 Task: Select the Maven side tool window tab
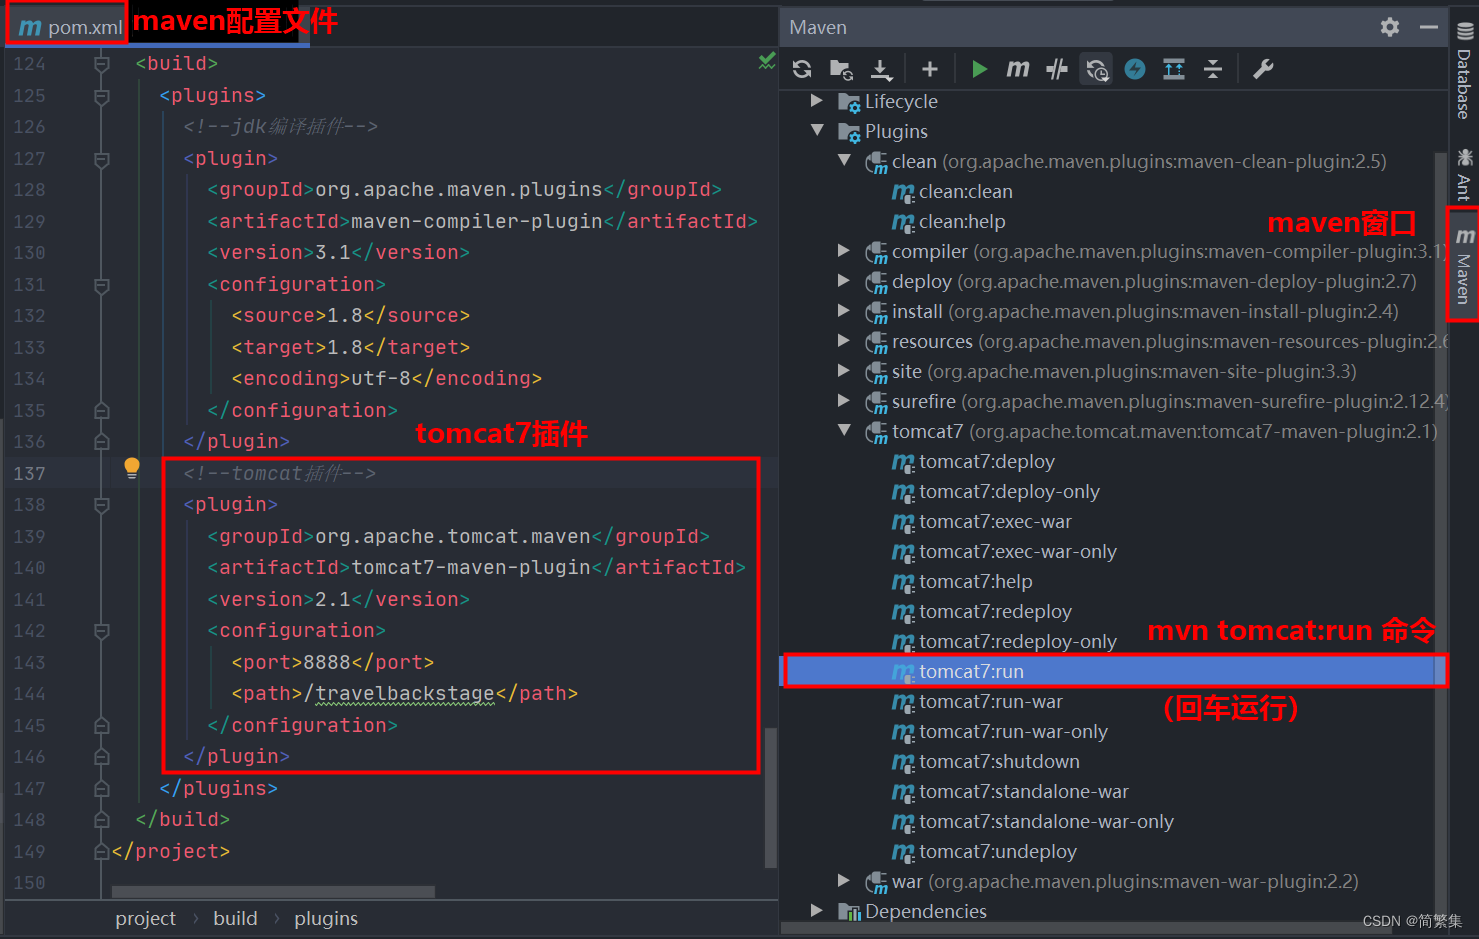1464,264
